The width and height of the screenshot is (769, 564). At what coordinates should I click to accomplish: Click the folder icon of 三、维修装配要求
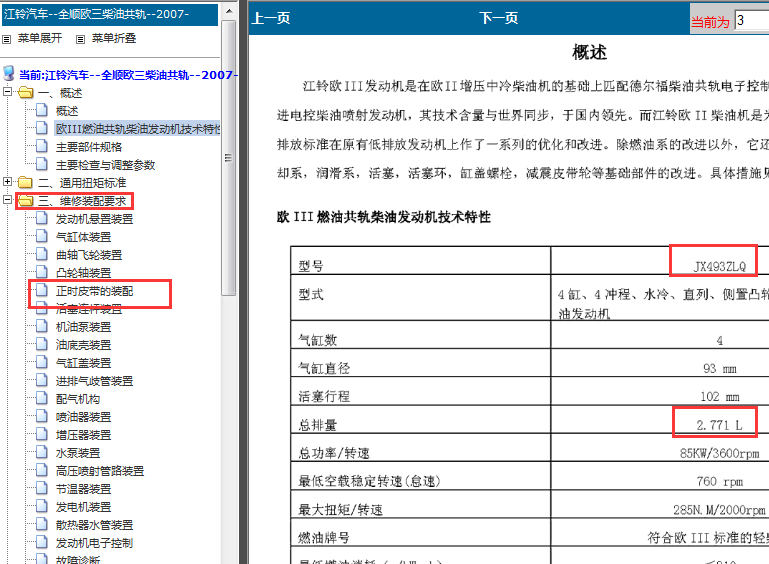(x=26, y=201)
